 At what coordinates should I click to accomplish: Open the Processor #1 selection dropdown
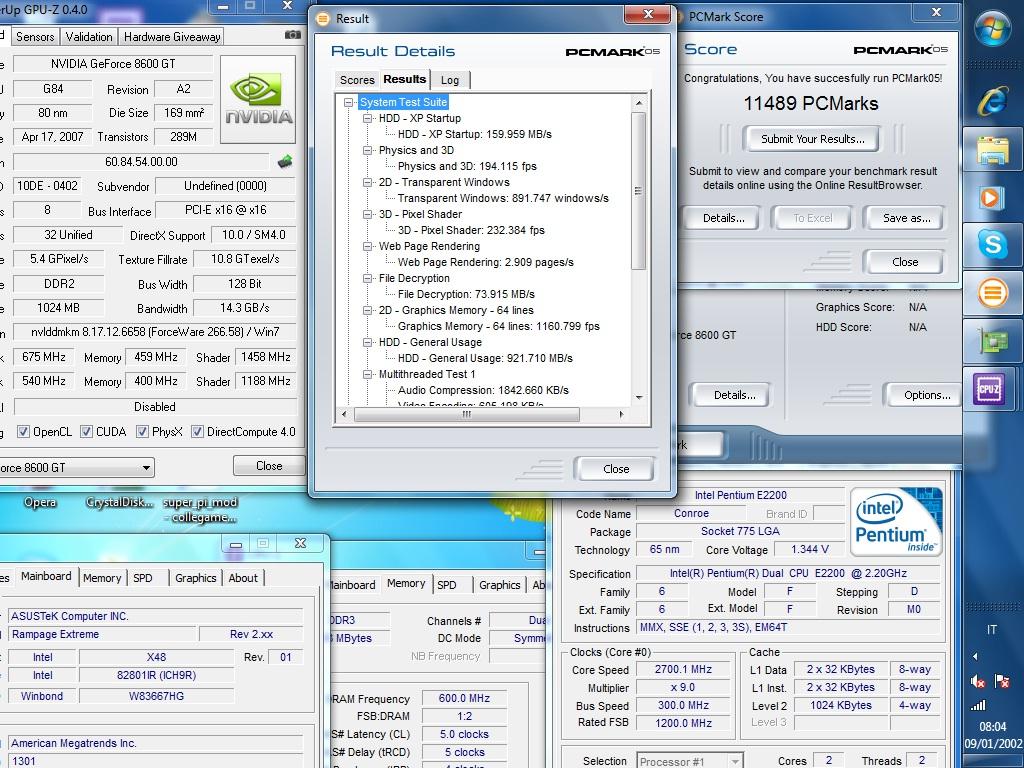point(735,761)
